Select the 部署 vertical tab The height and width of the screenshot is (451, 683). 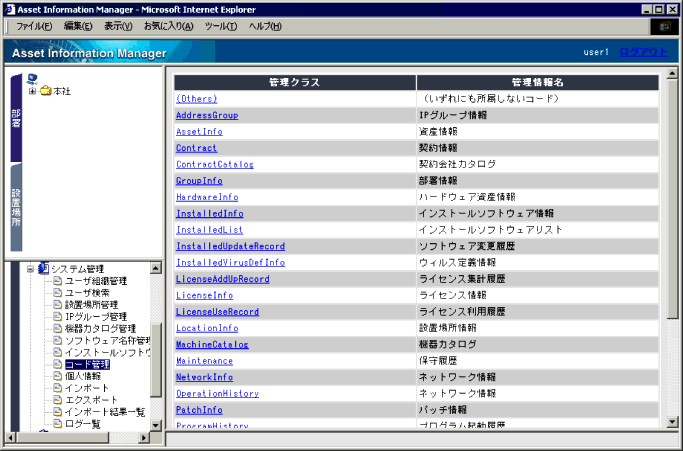point(16,118)
